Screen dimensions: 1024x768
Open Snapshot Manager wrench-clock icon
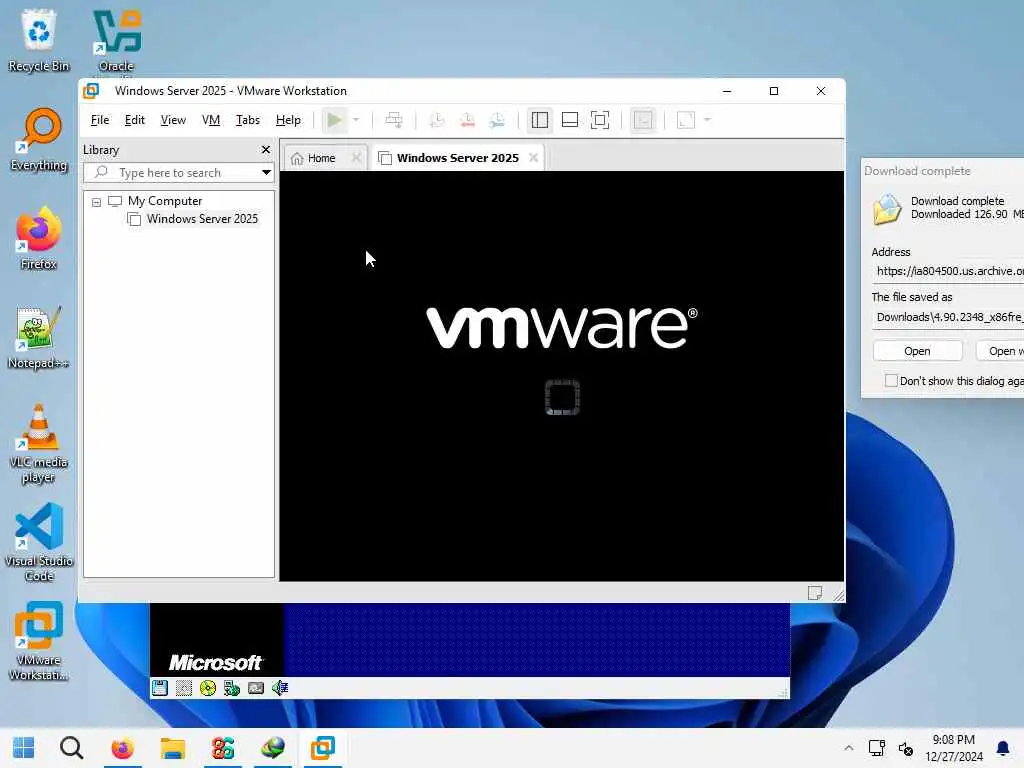click(497, 120)
